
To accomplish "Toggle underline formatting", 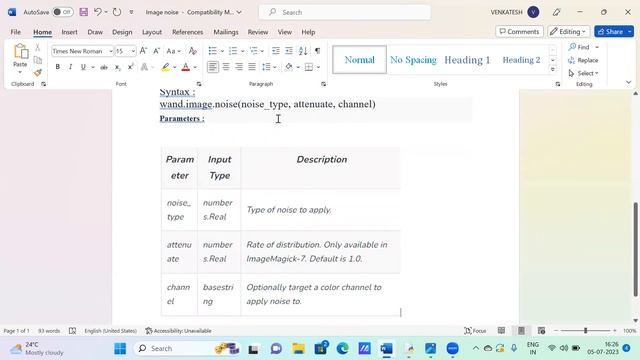I will [x=83, y=67].
